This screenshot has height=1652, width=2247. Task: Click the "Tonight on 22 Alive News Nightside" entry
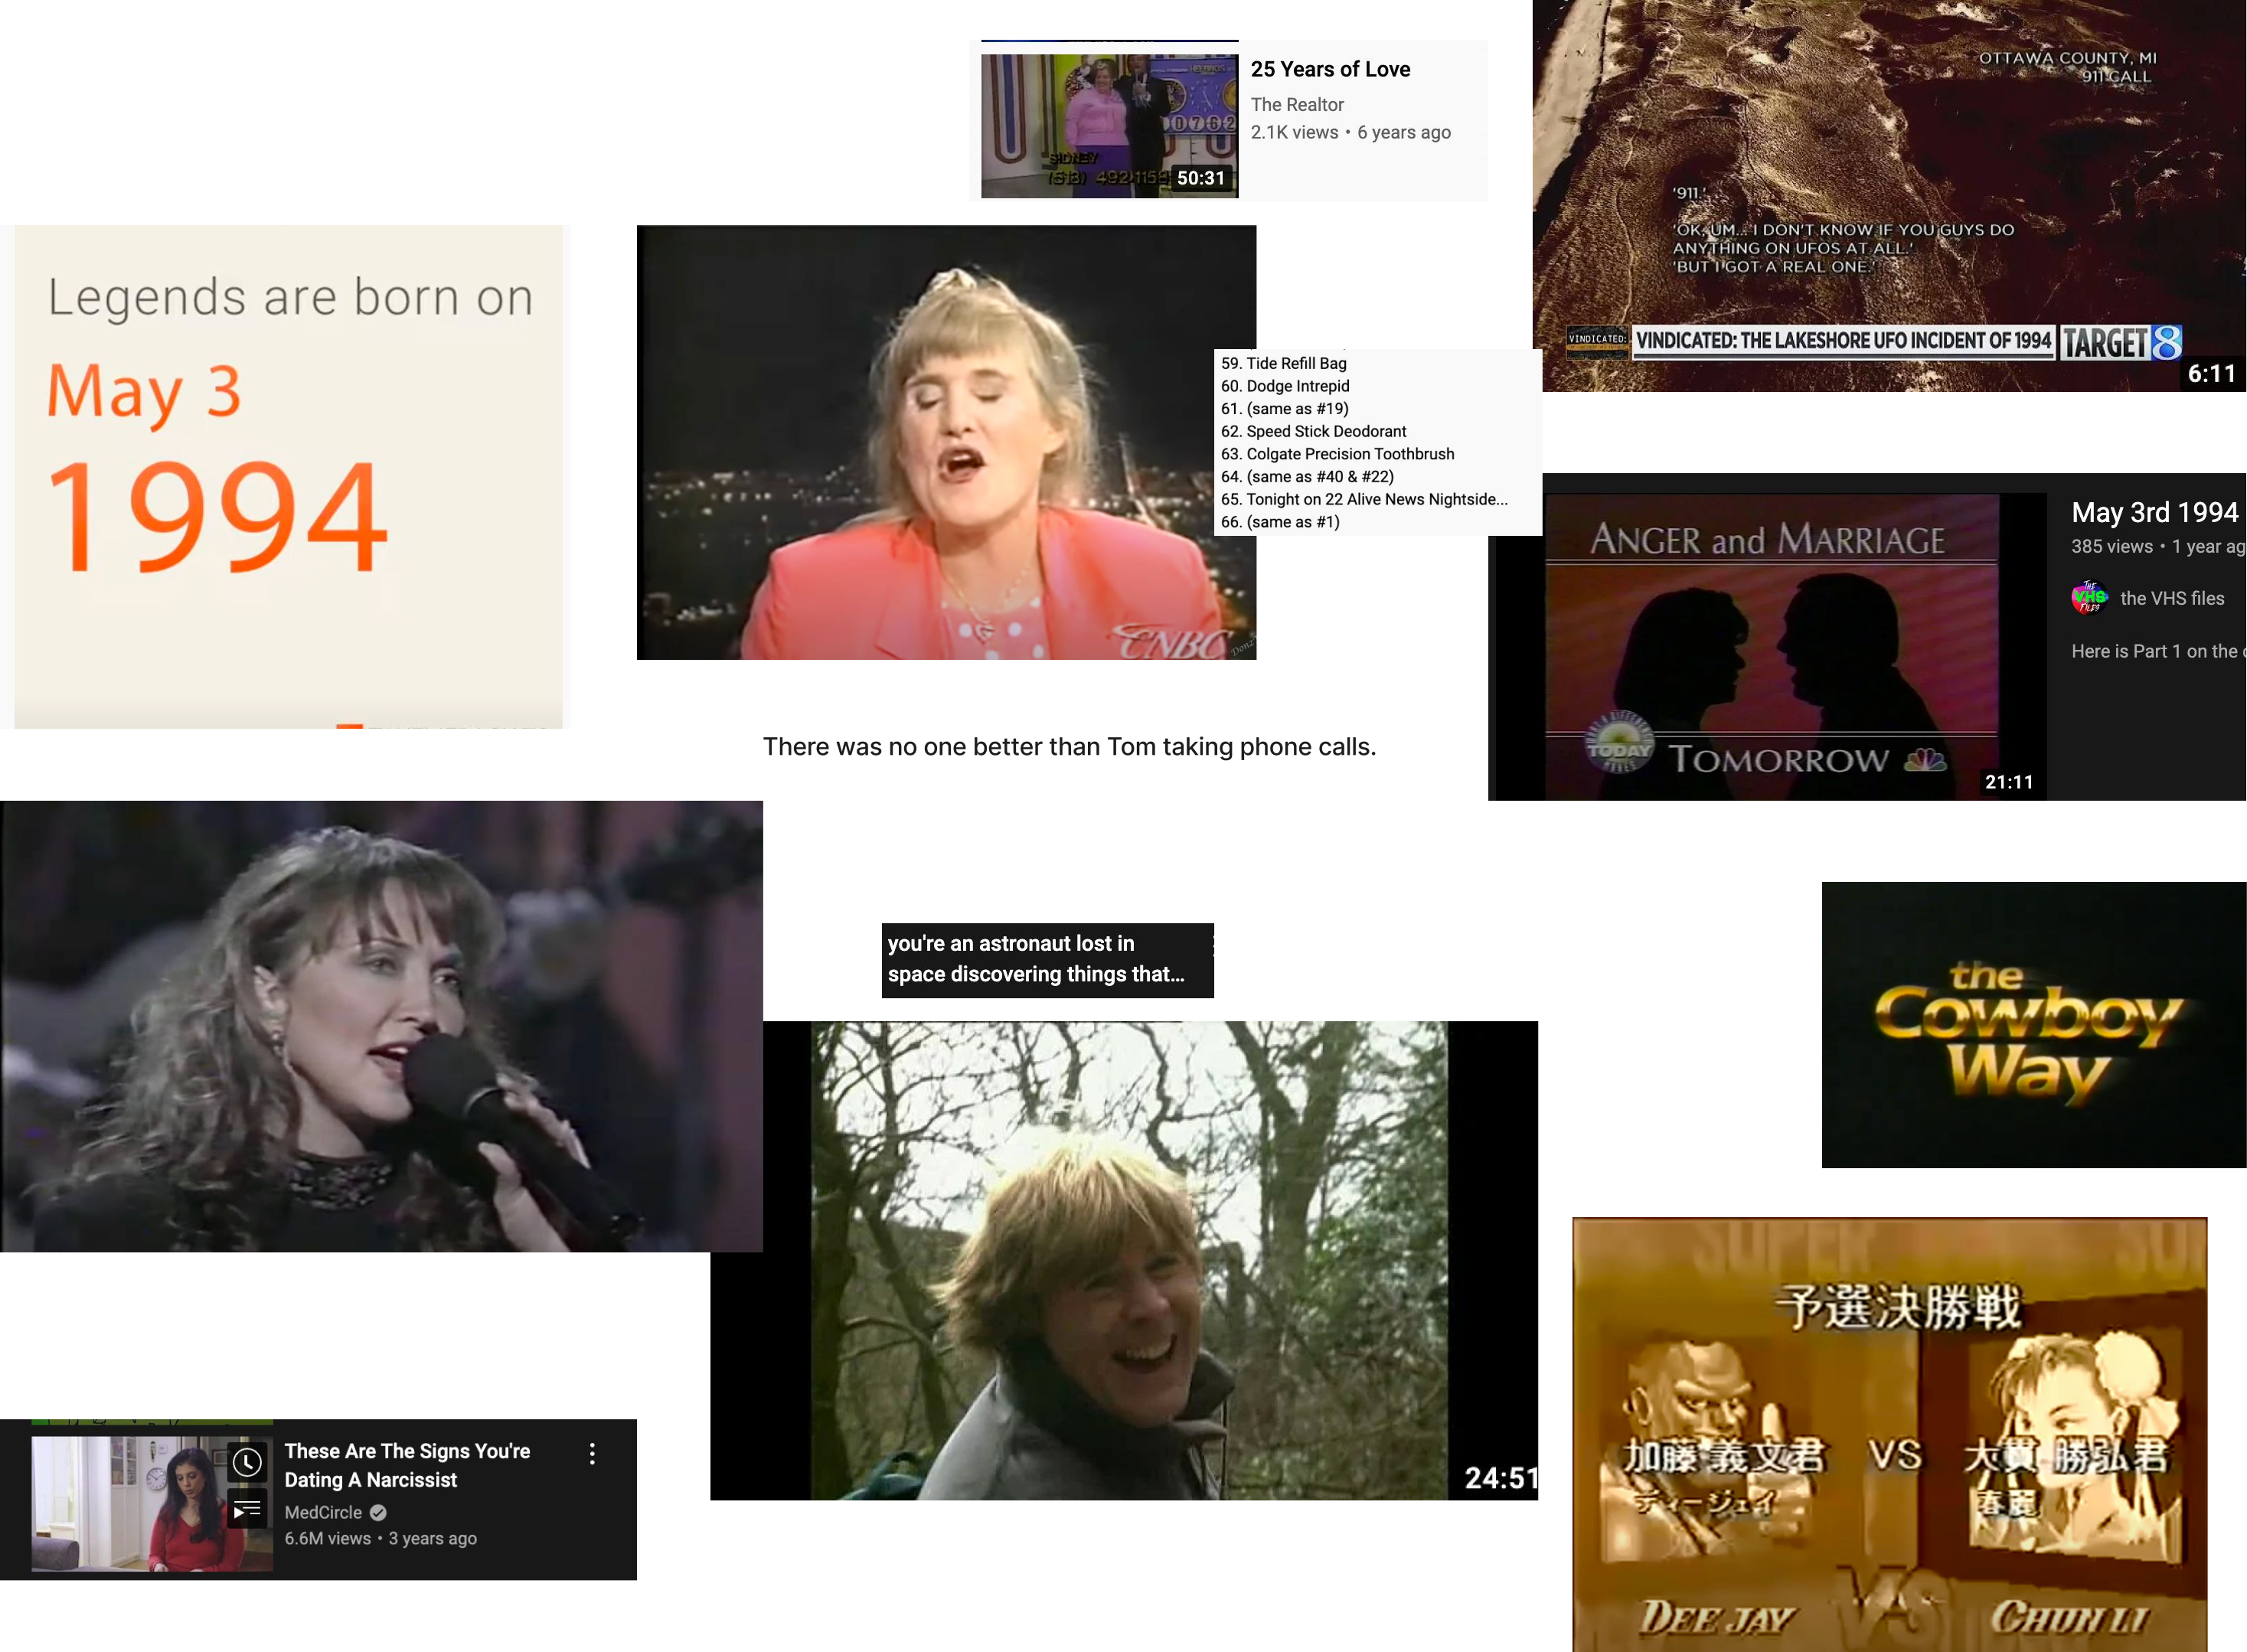[x=1365, y=499]
